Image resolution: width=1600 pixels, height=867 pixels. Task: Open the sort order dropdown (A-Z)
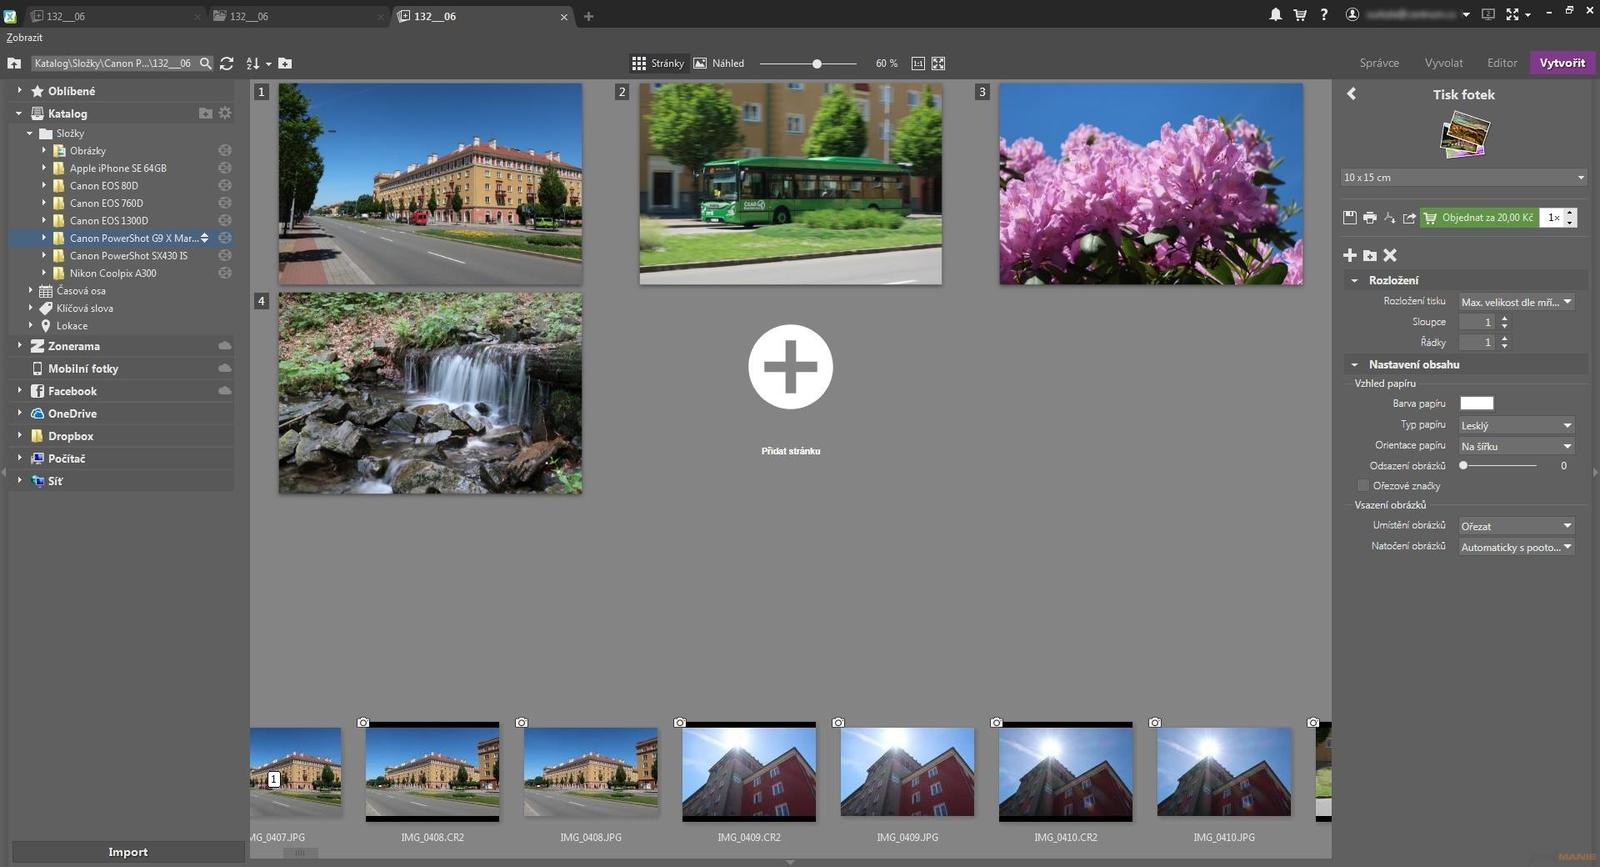click(259, 63)
